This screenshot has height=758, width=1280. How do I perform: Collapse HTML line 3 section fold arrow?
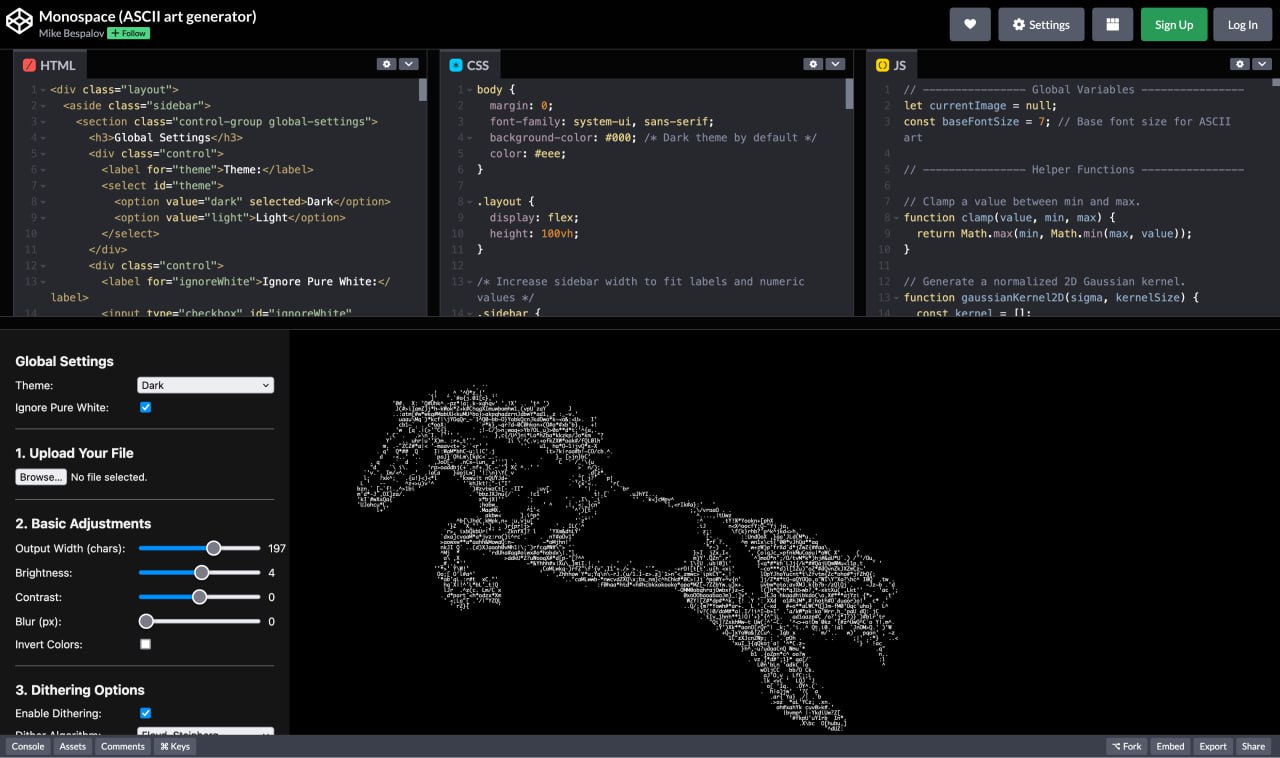click(44, 122)
